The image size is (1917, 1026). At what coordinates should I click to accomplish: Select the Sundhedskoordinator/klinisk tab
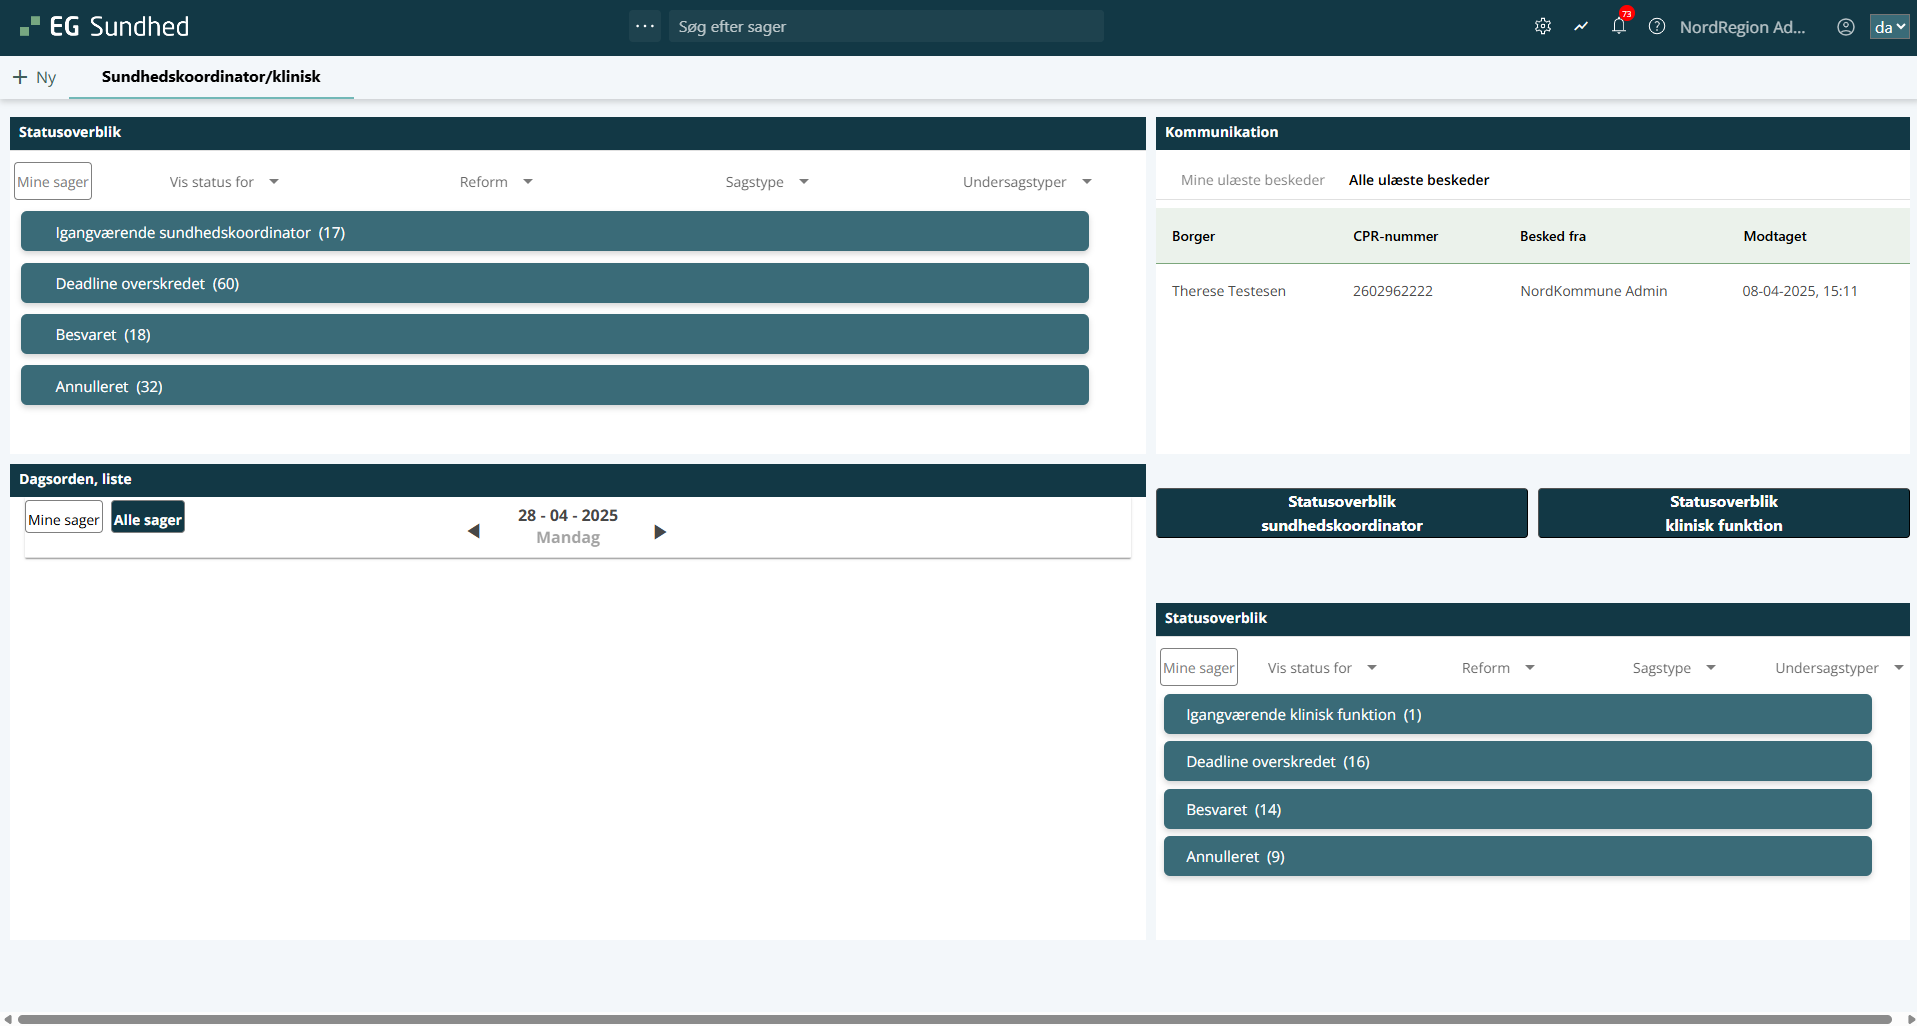tap(211, 77)
